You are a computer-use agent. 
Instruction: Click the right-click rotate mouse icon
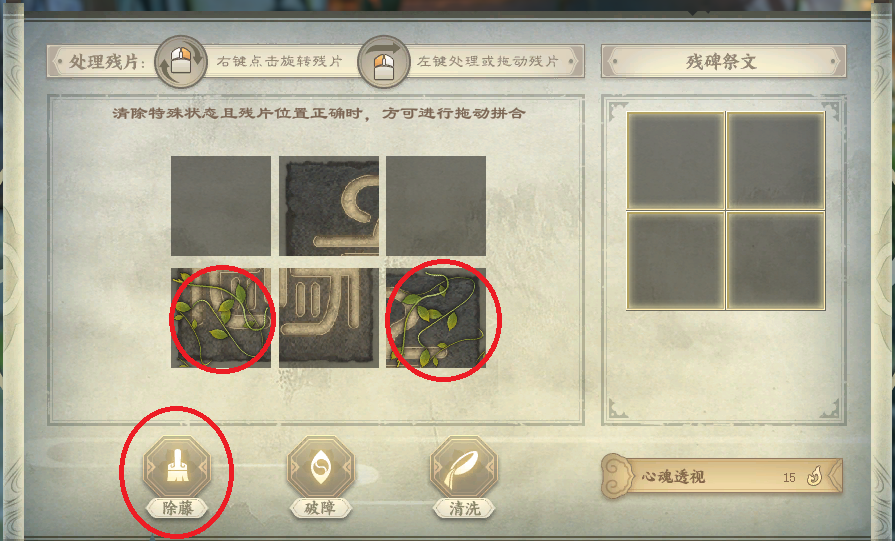pyautogui.click(x=181, y=62)
